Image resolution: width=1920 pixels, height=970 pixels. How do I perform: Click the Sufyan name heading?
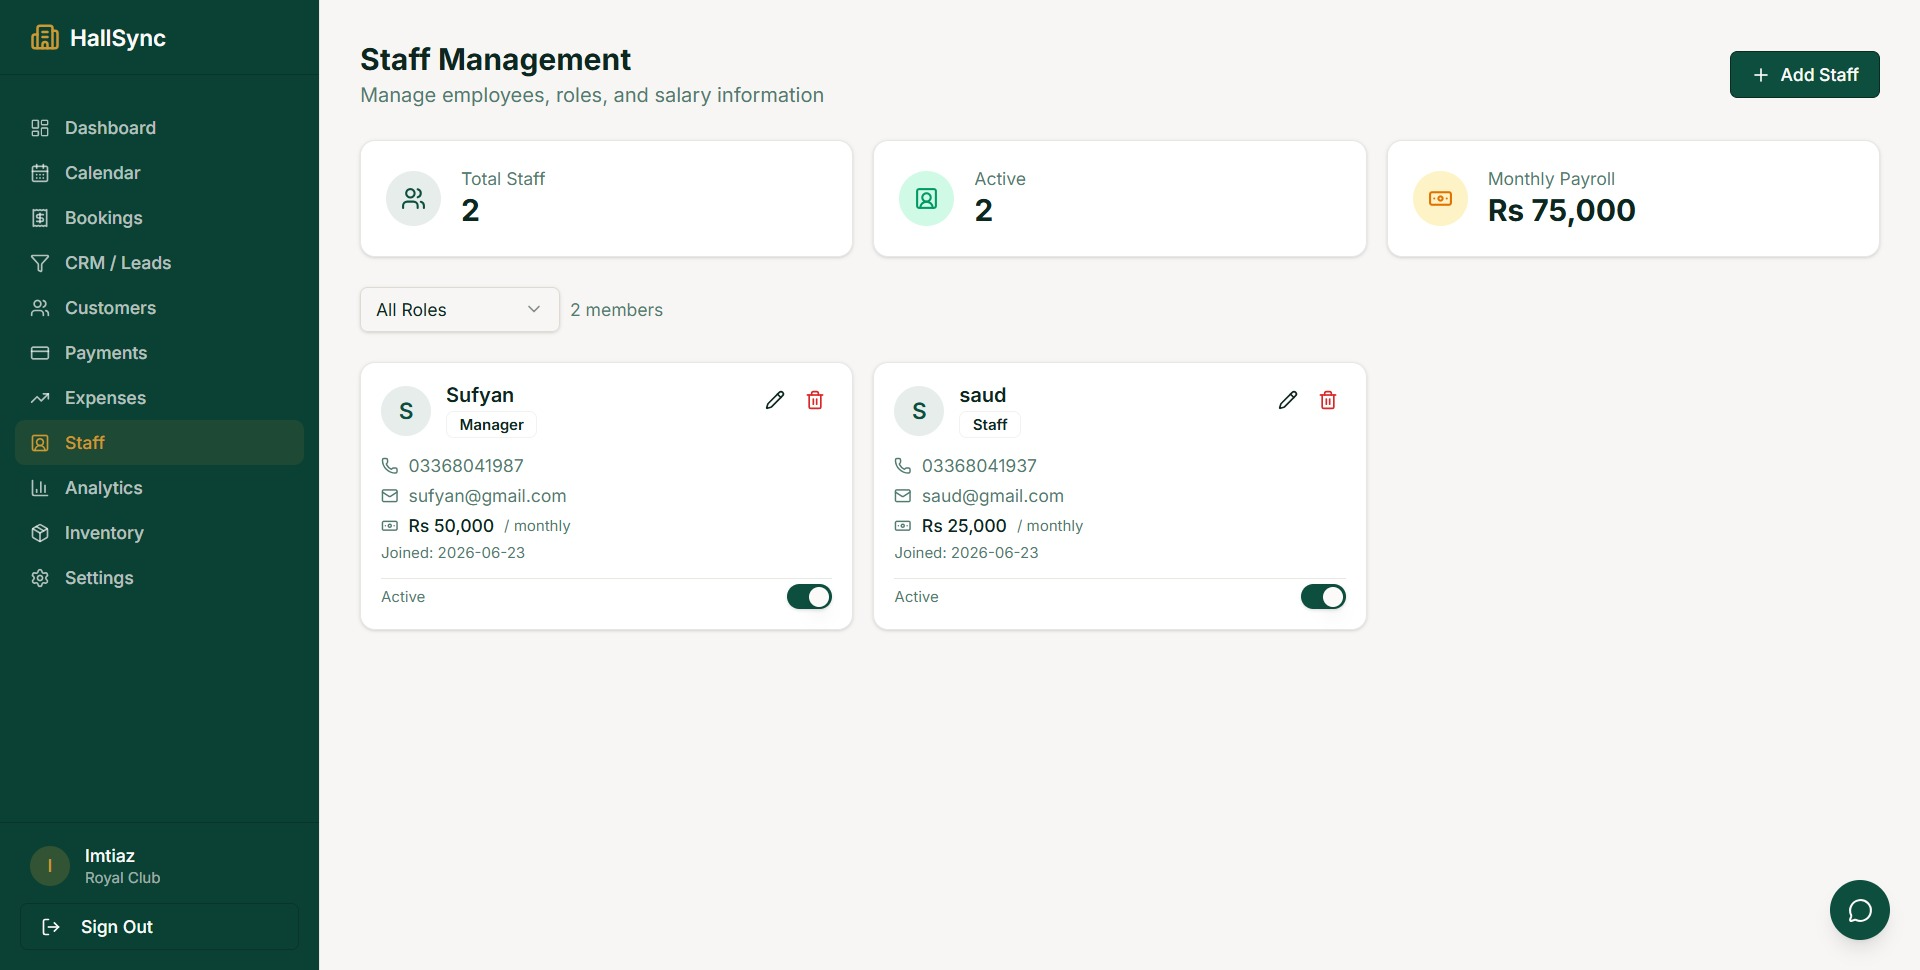[x=480, y=395]
